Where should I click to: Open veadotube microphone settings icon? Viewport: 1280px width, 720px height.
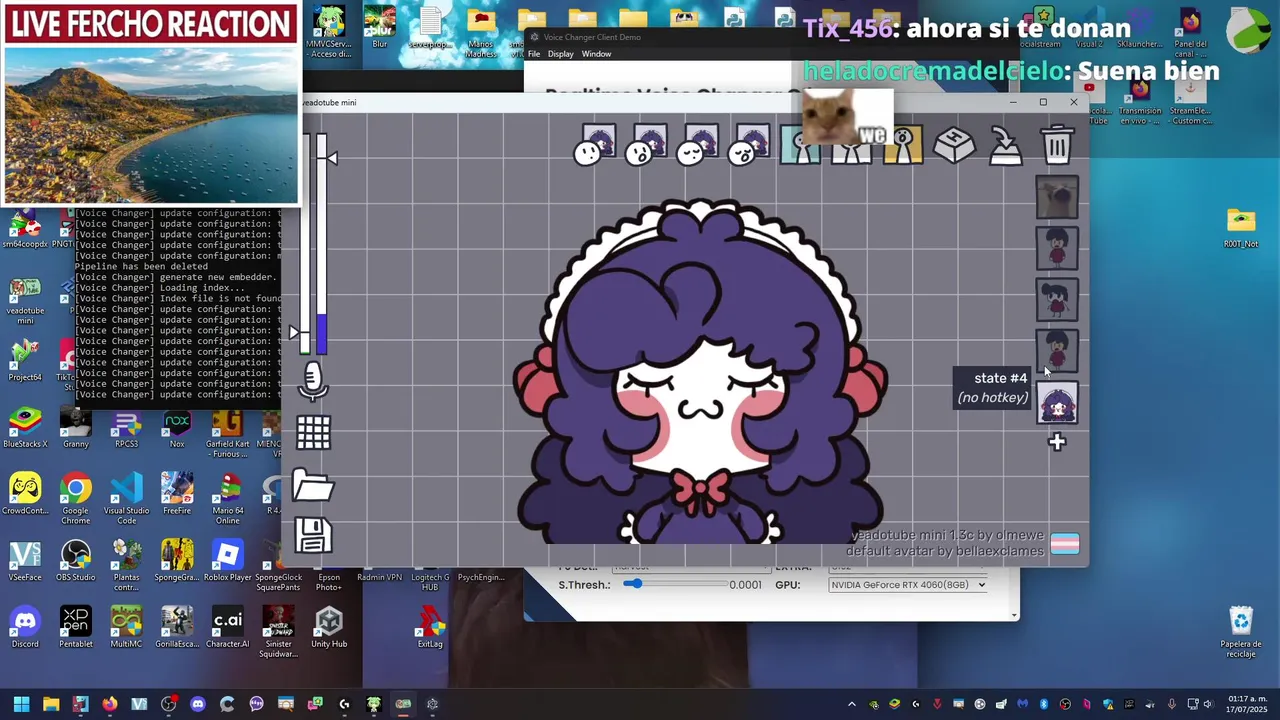point(313,380)
